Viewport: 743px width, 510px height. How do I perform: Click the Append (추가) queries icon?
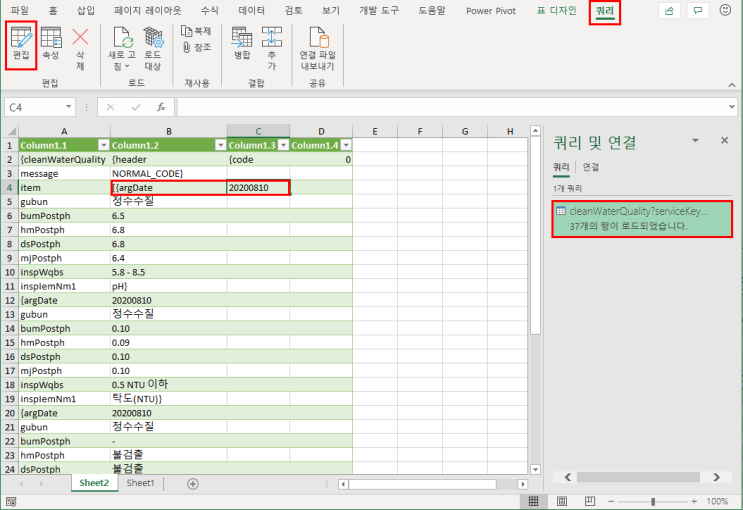(x=272, y=48)
